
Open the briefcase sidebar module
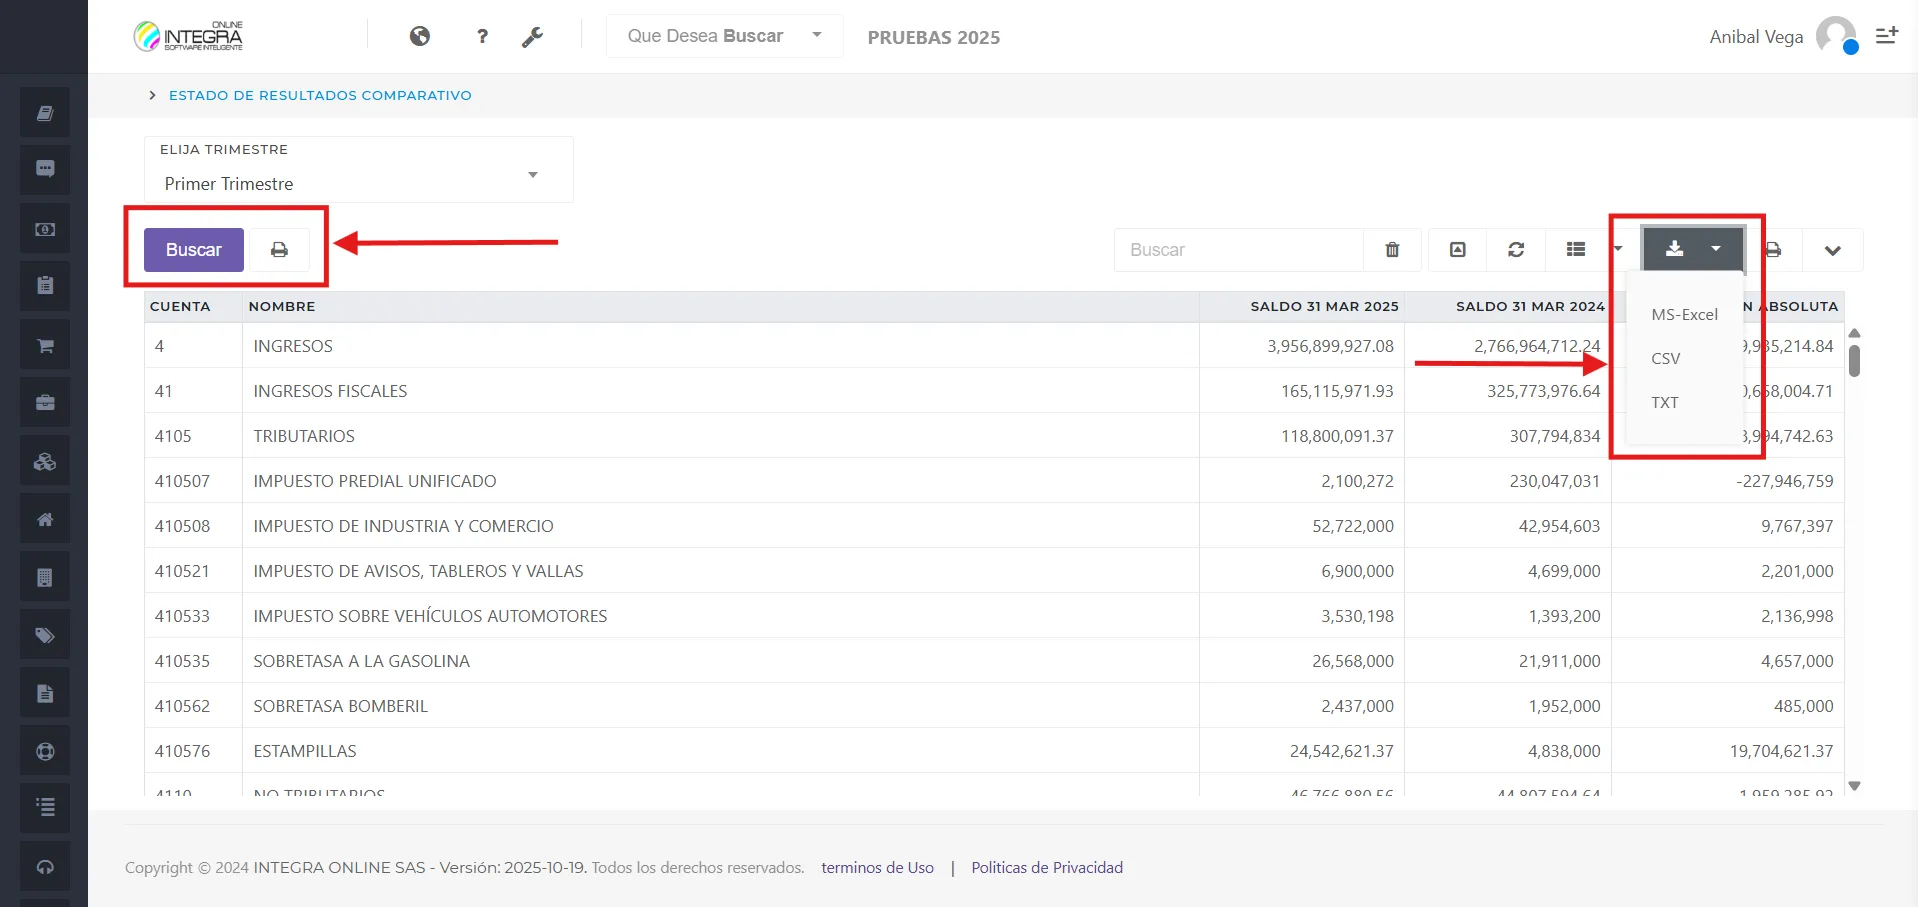point(45,403)
